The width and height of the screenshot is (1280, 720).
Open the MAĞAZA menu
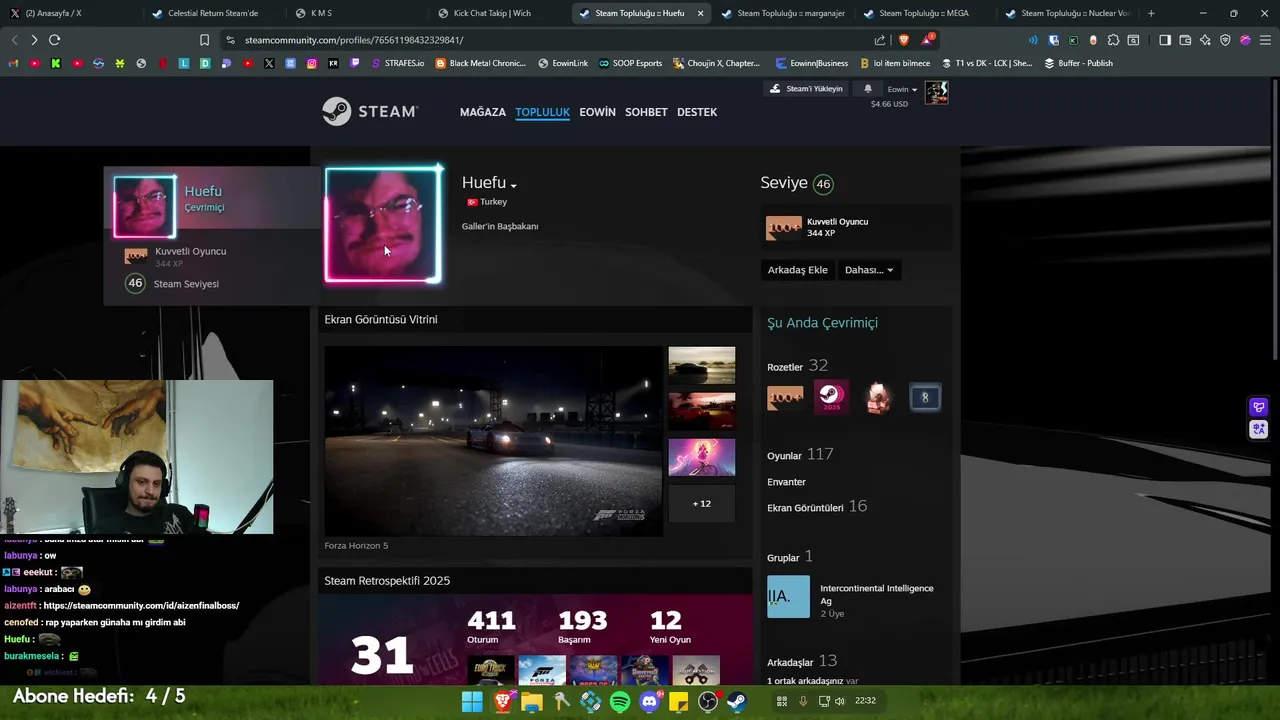tap(483, 112)
